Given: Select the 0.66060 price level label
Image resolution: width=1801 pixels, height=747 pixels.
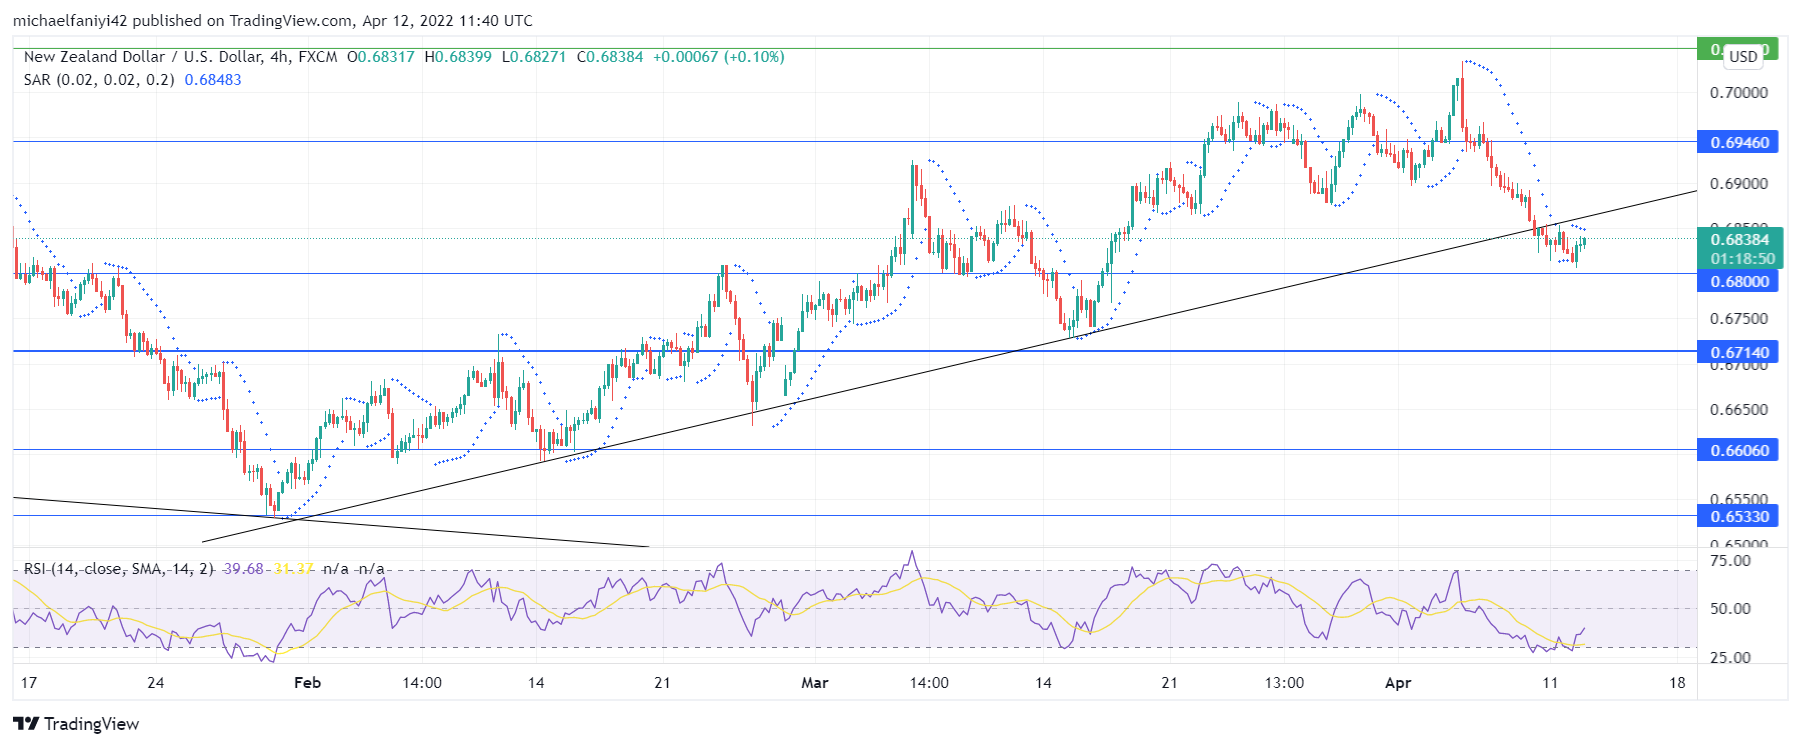Looking at the screenshot, I should pyautogui.click(x=1739, y=450).
